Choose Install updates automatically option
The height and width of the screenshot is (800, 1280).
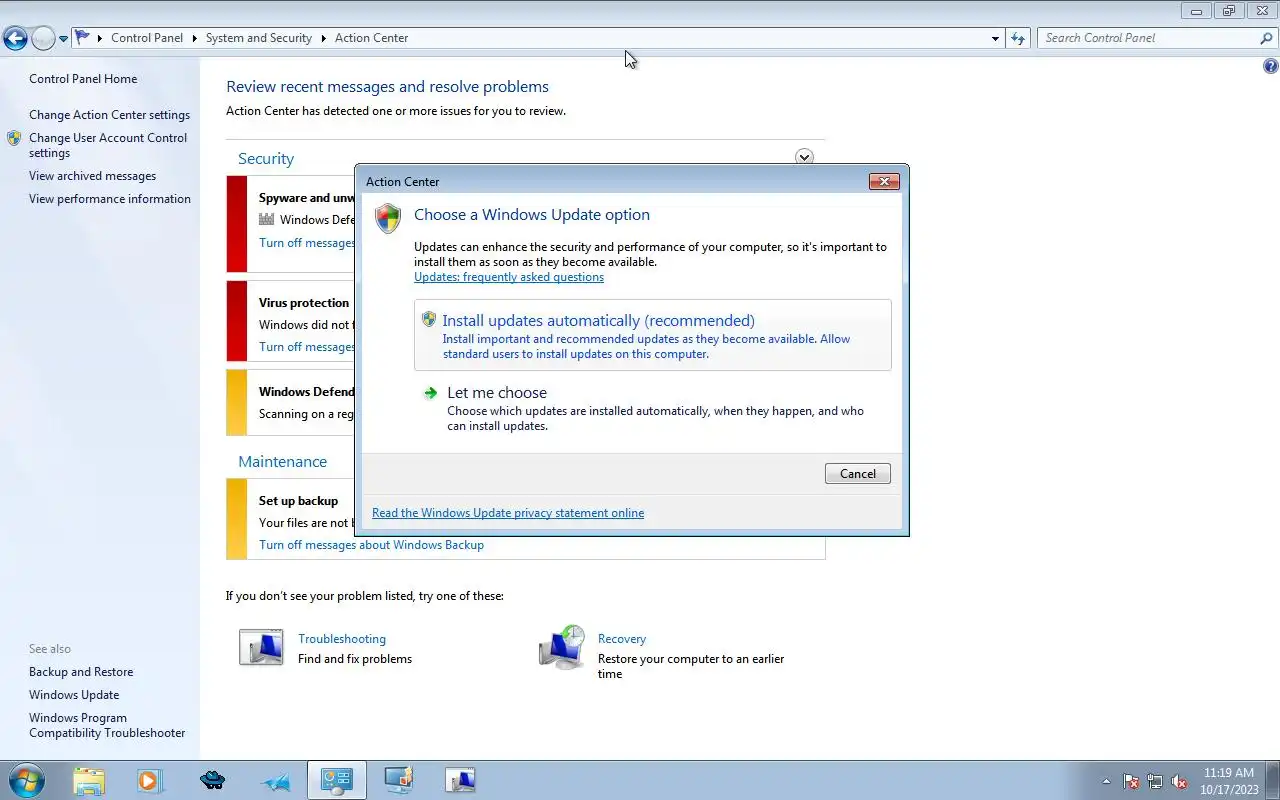tap(652, 335)
